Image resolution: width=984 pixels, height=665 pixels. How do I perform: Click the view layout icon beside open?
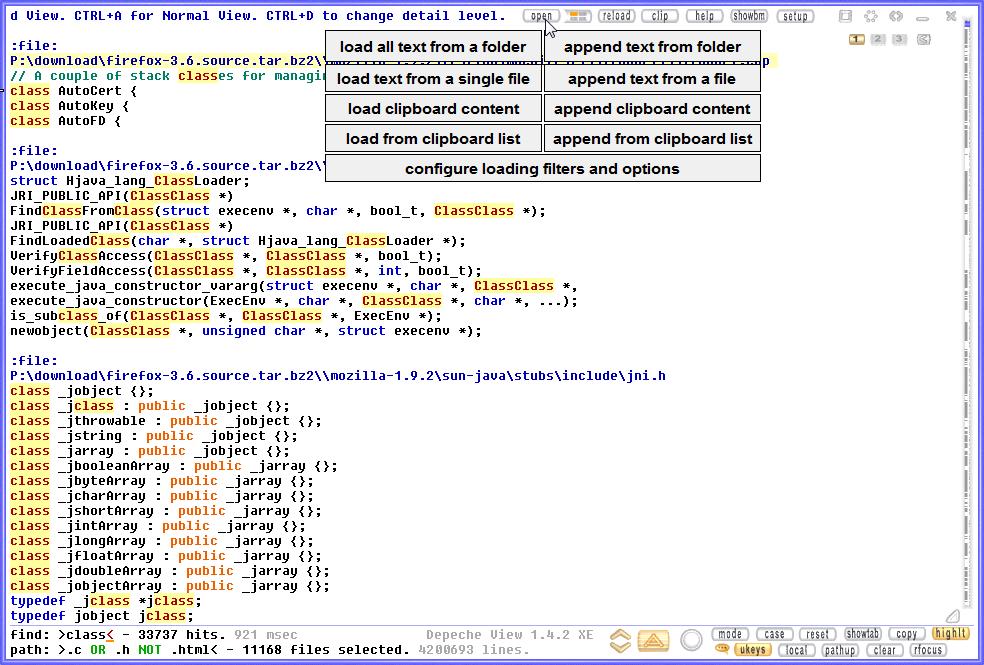(x=577, y=16)
